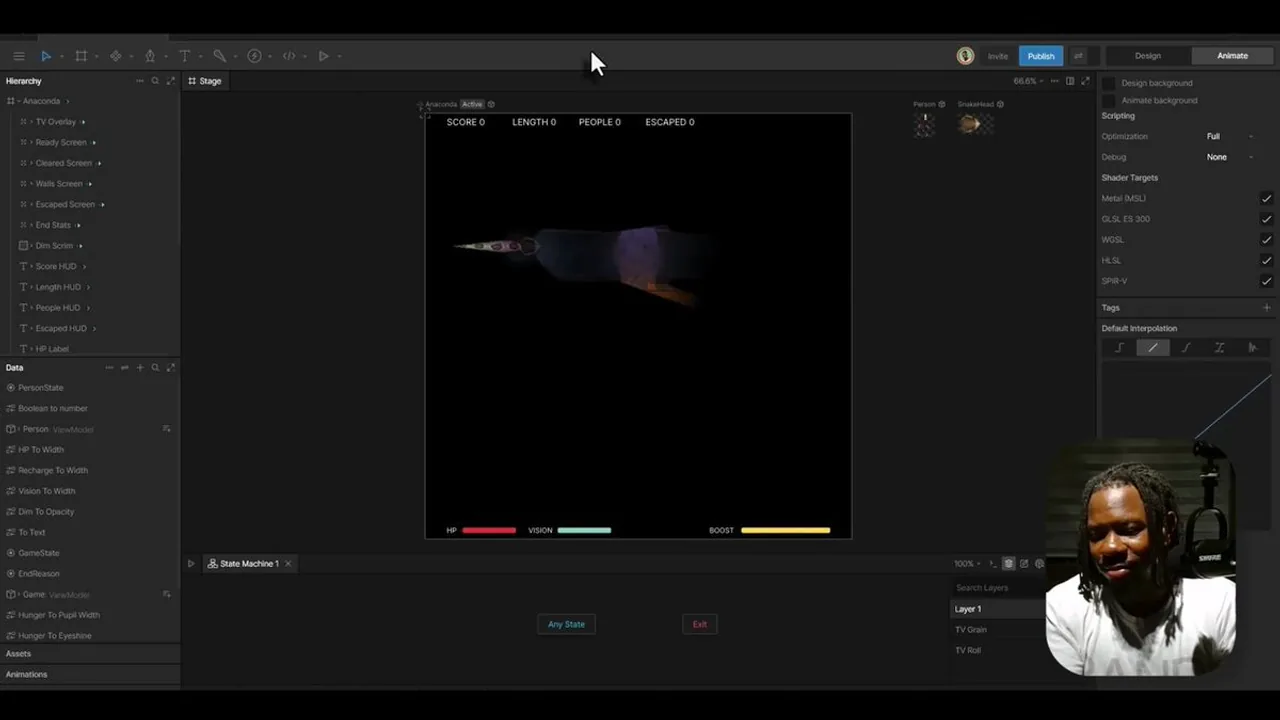Activate the Text tool in toolbar
This screenshot has width=1280, height=720.
pyautogui.click(x=185, y=56)
